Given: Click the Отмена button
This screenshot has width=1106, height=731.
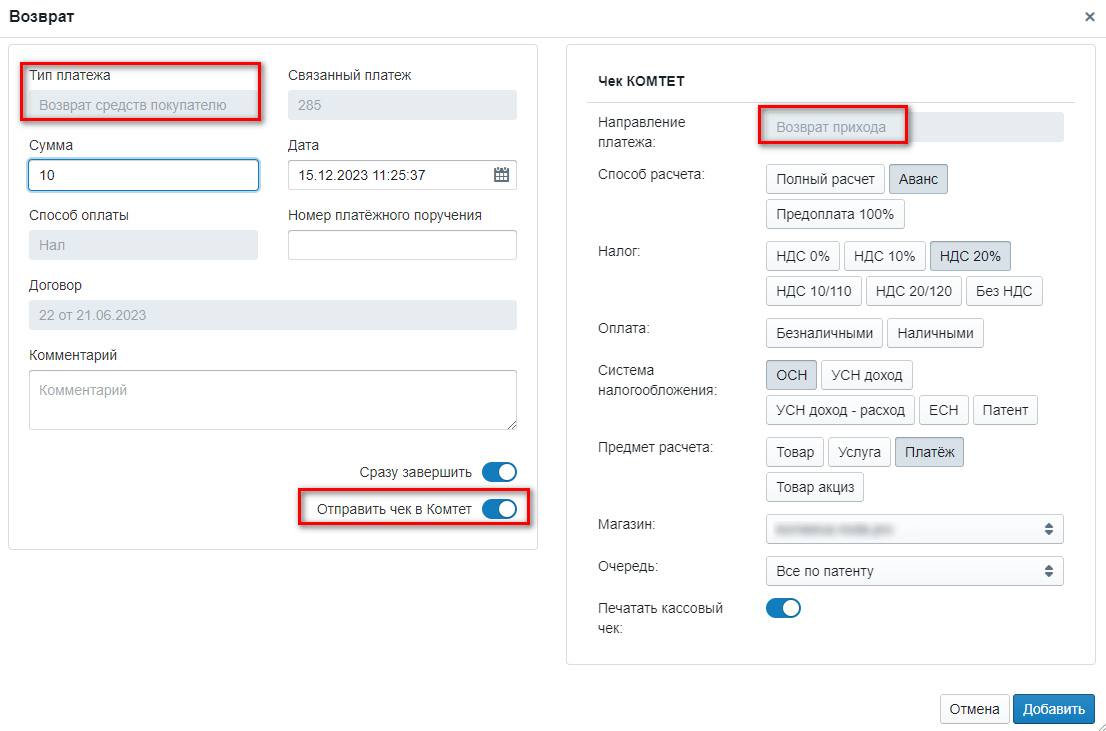Looking at the screenshot, I should tap(975, 709).
